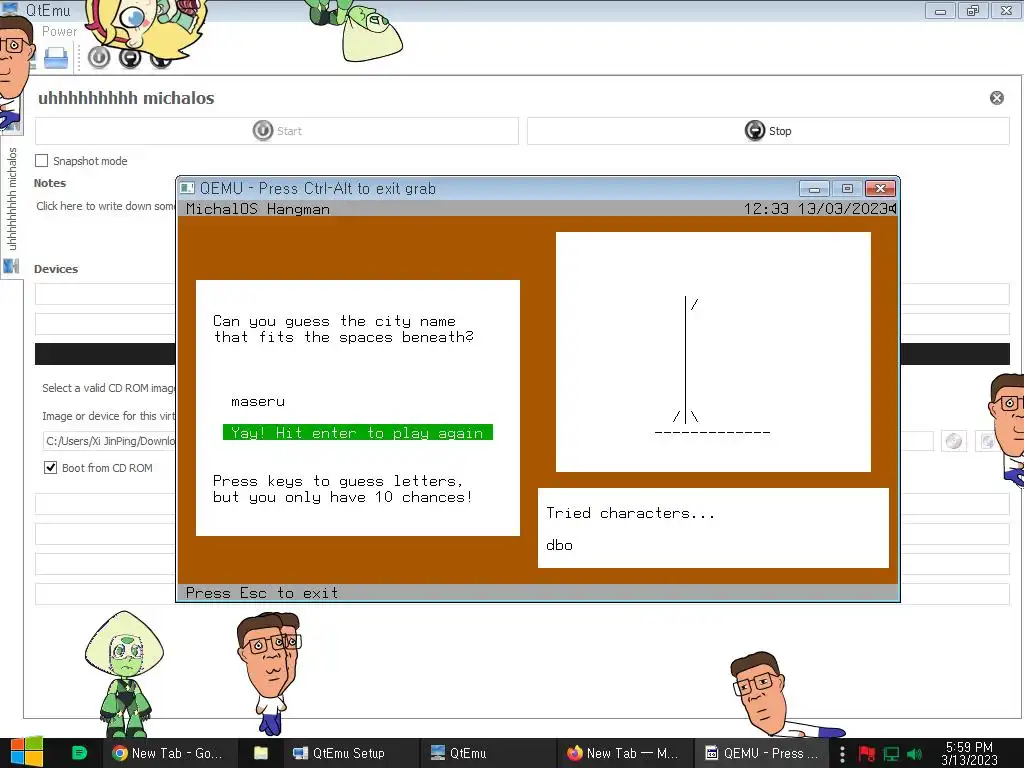Screen dimensions: 1024x768
Task: Click the 'Tried characters...' label
Action: 630,513
